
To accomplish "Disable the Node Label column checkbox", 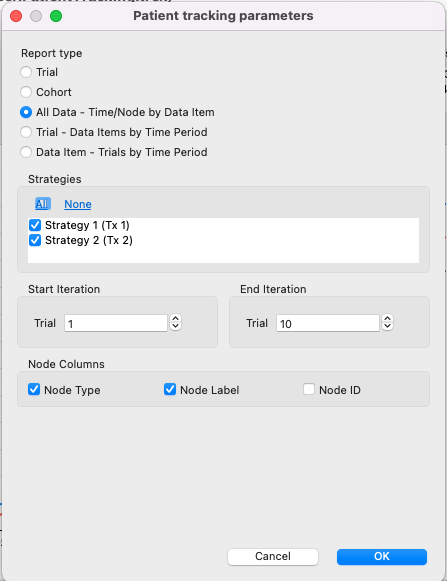I will [170, 389].
